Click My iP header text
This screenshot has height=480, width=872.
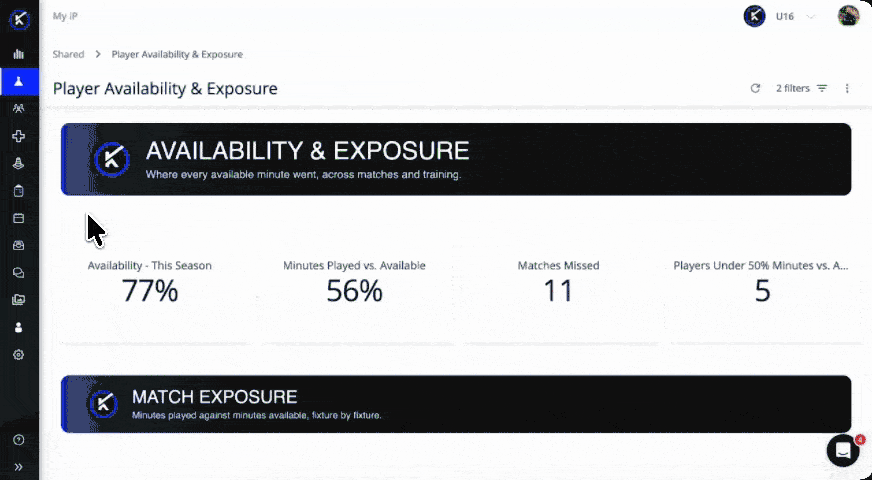tap(65, 16)
